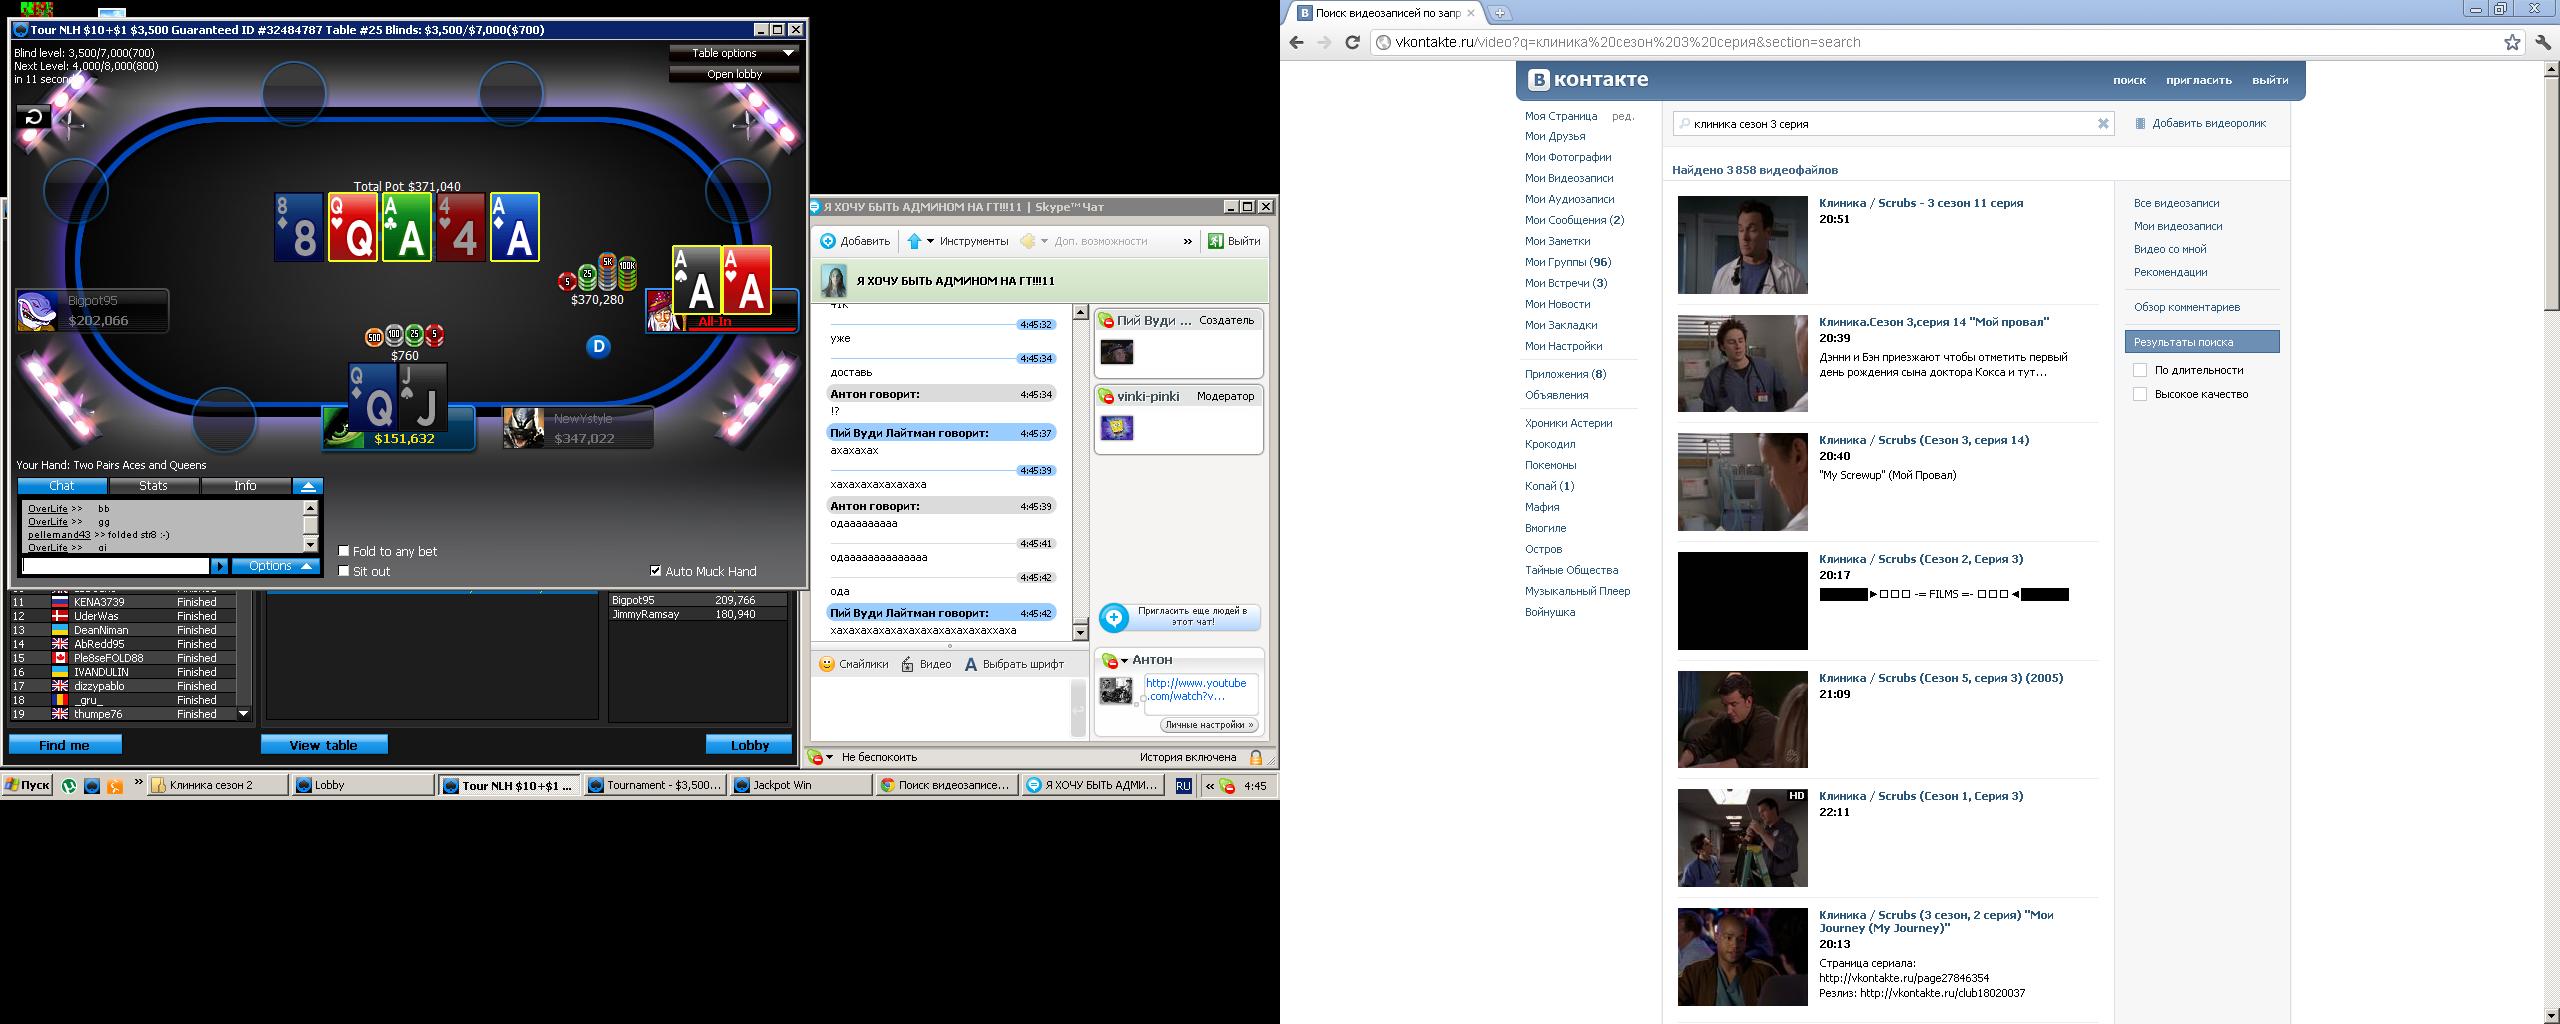Open thumbnail of Сезон 1, Серия 3 HD video
This screenshot has width=2560, height=1024.
[x=1743, y=838]
